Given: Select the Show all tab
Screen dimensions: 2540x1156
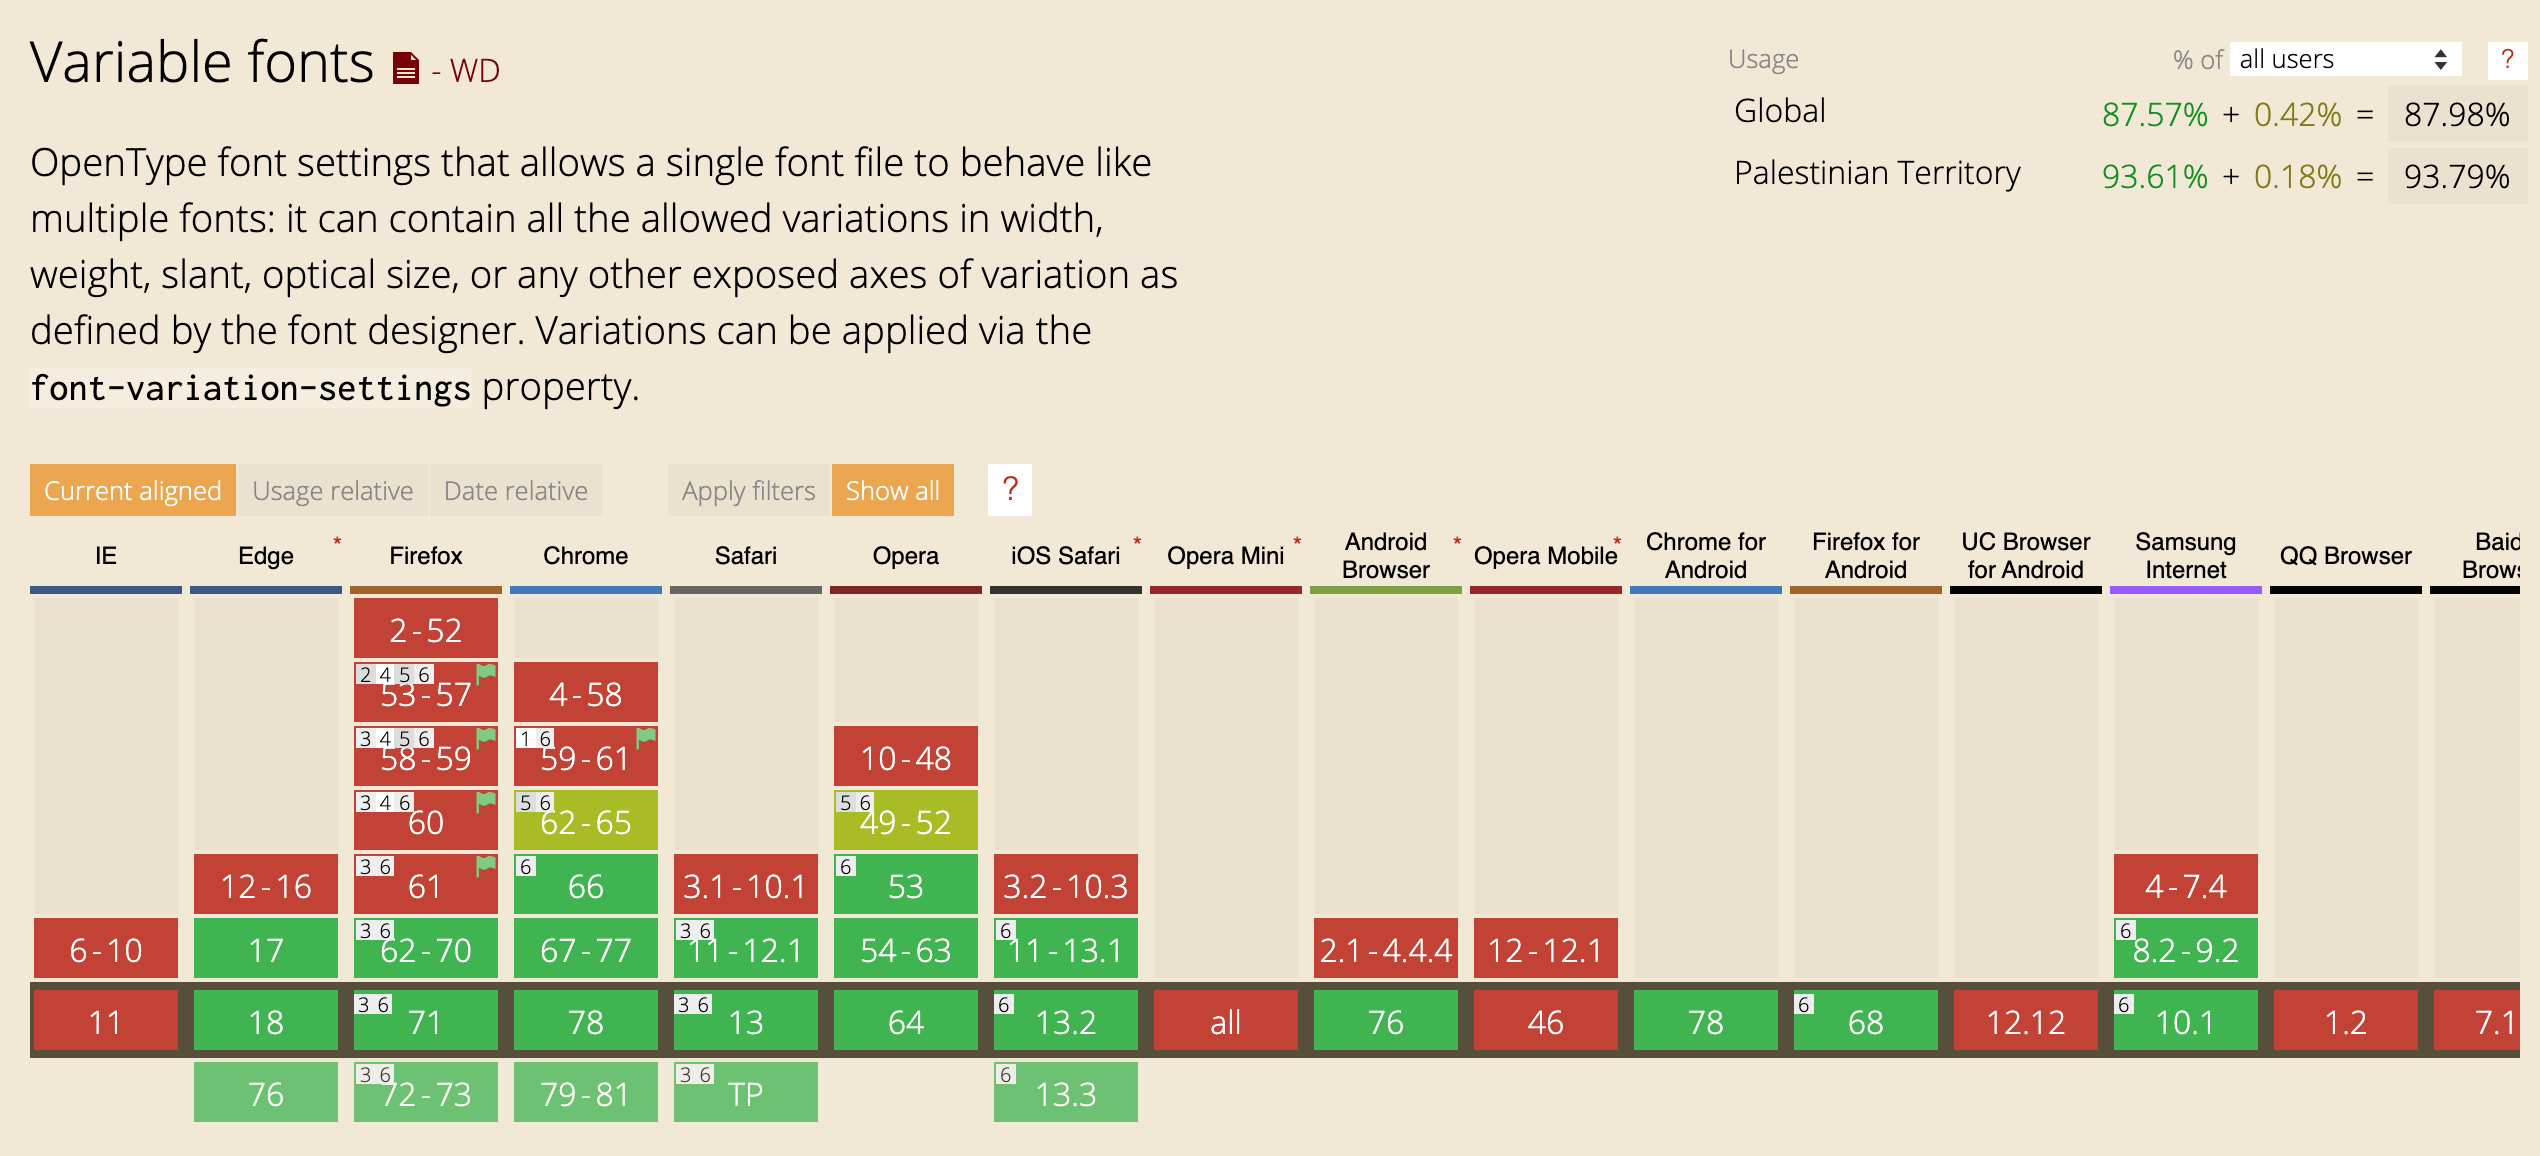Looking at the screenshot, I should coord(892,490).
